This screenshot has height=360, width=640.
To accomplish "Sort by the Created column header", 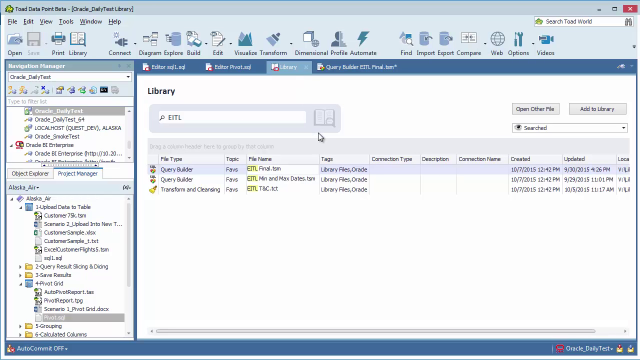I will pos(535,159).
